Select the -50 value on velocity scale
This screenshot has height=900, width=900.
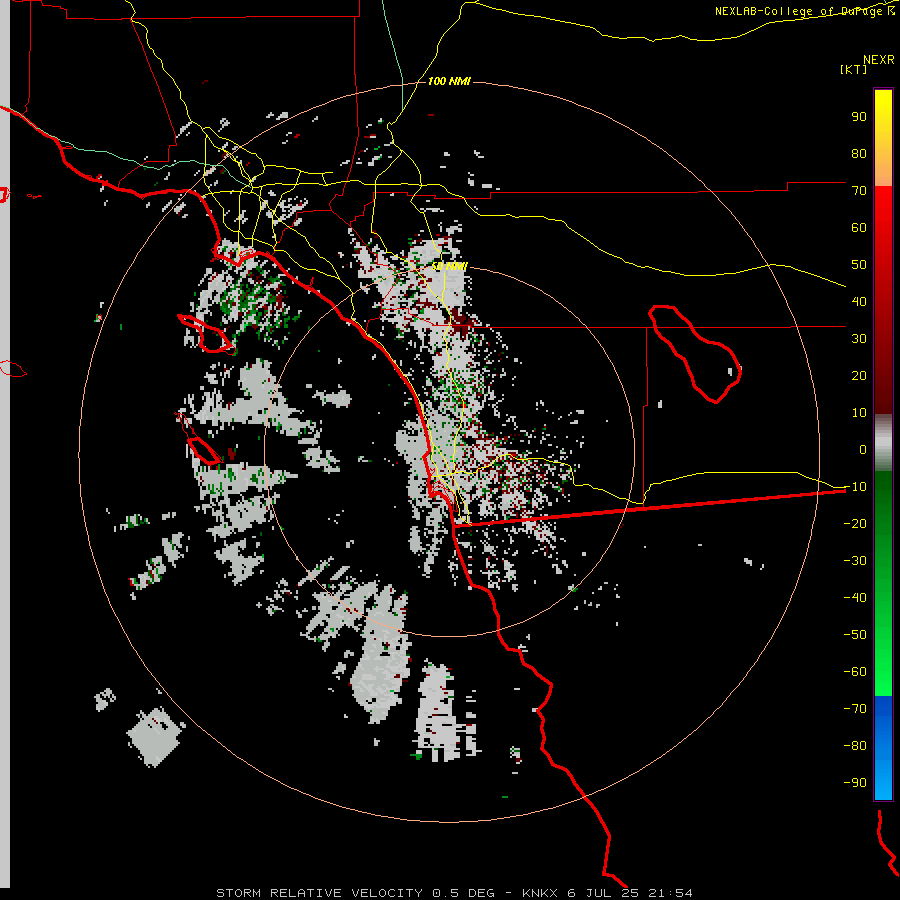[x=855, y=634]
